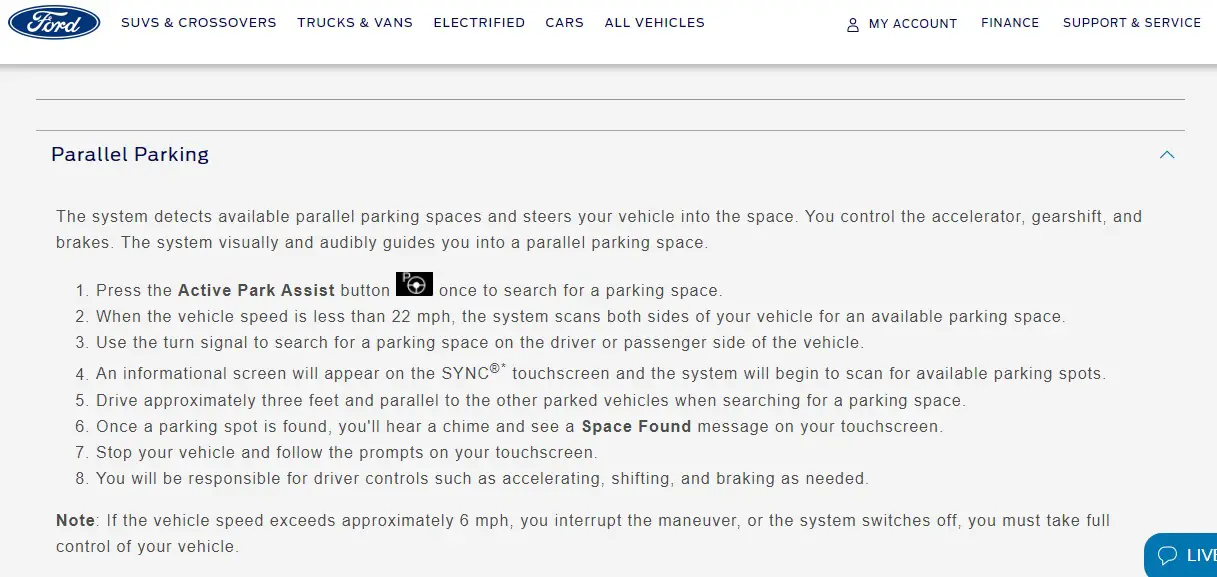Choose All Vehicles in the navigation bar
Screen dimensions: 1217x577
(655, 22)
